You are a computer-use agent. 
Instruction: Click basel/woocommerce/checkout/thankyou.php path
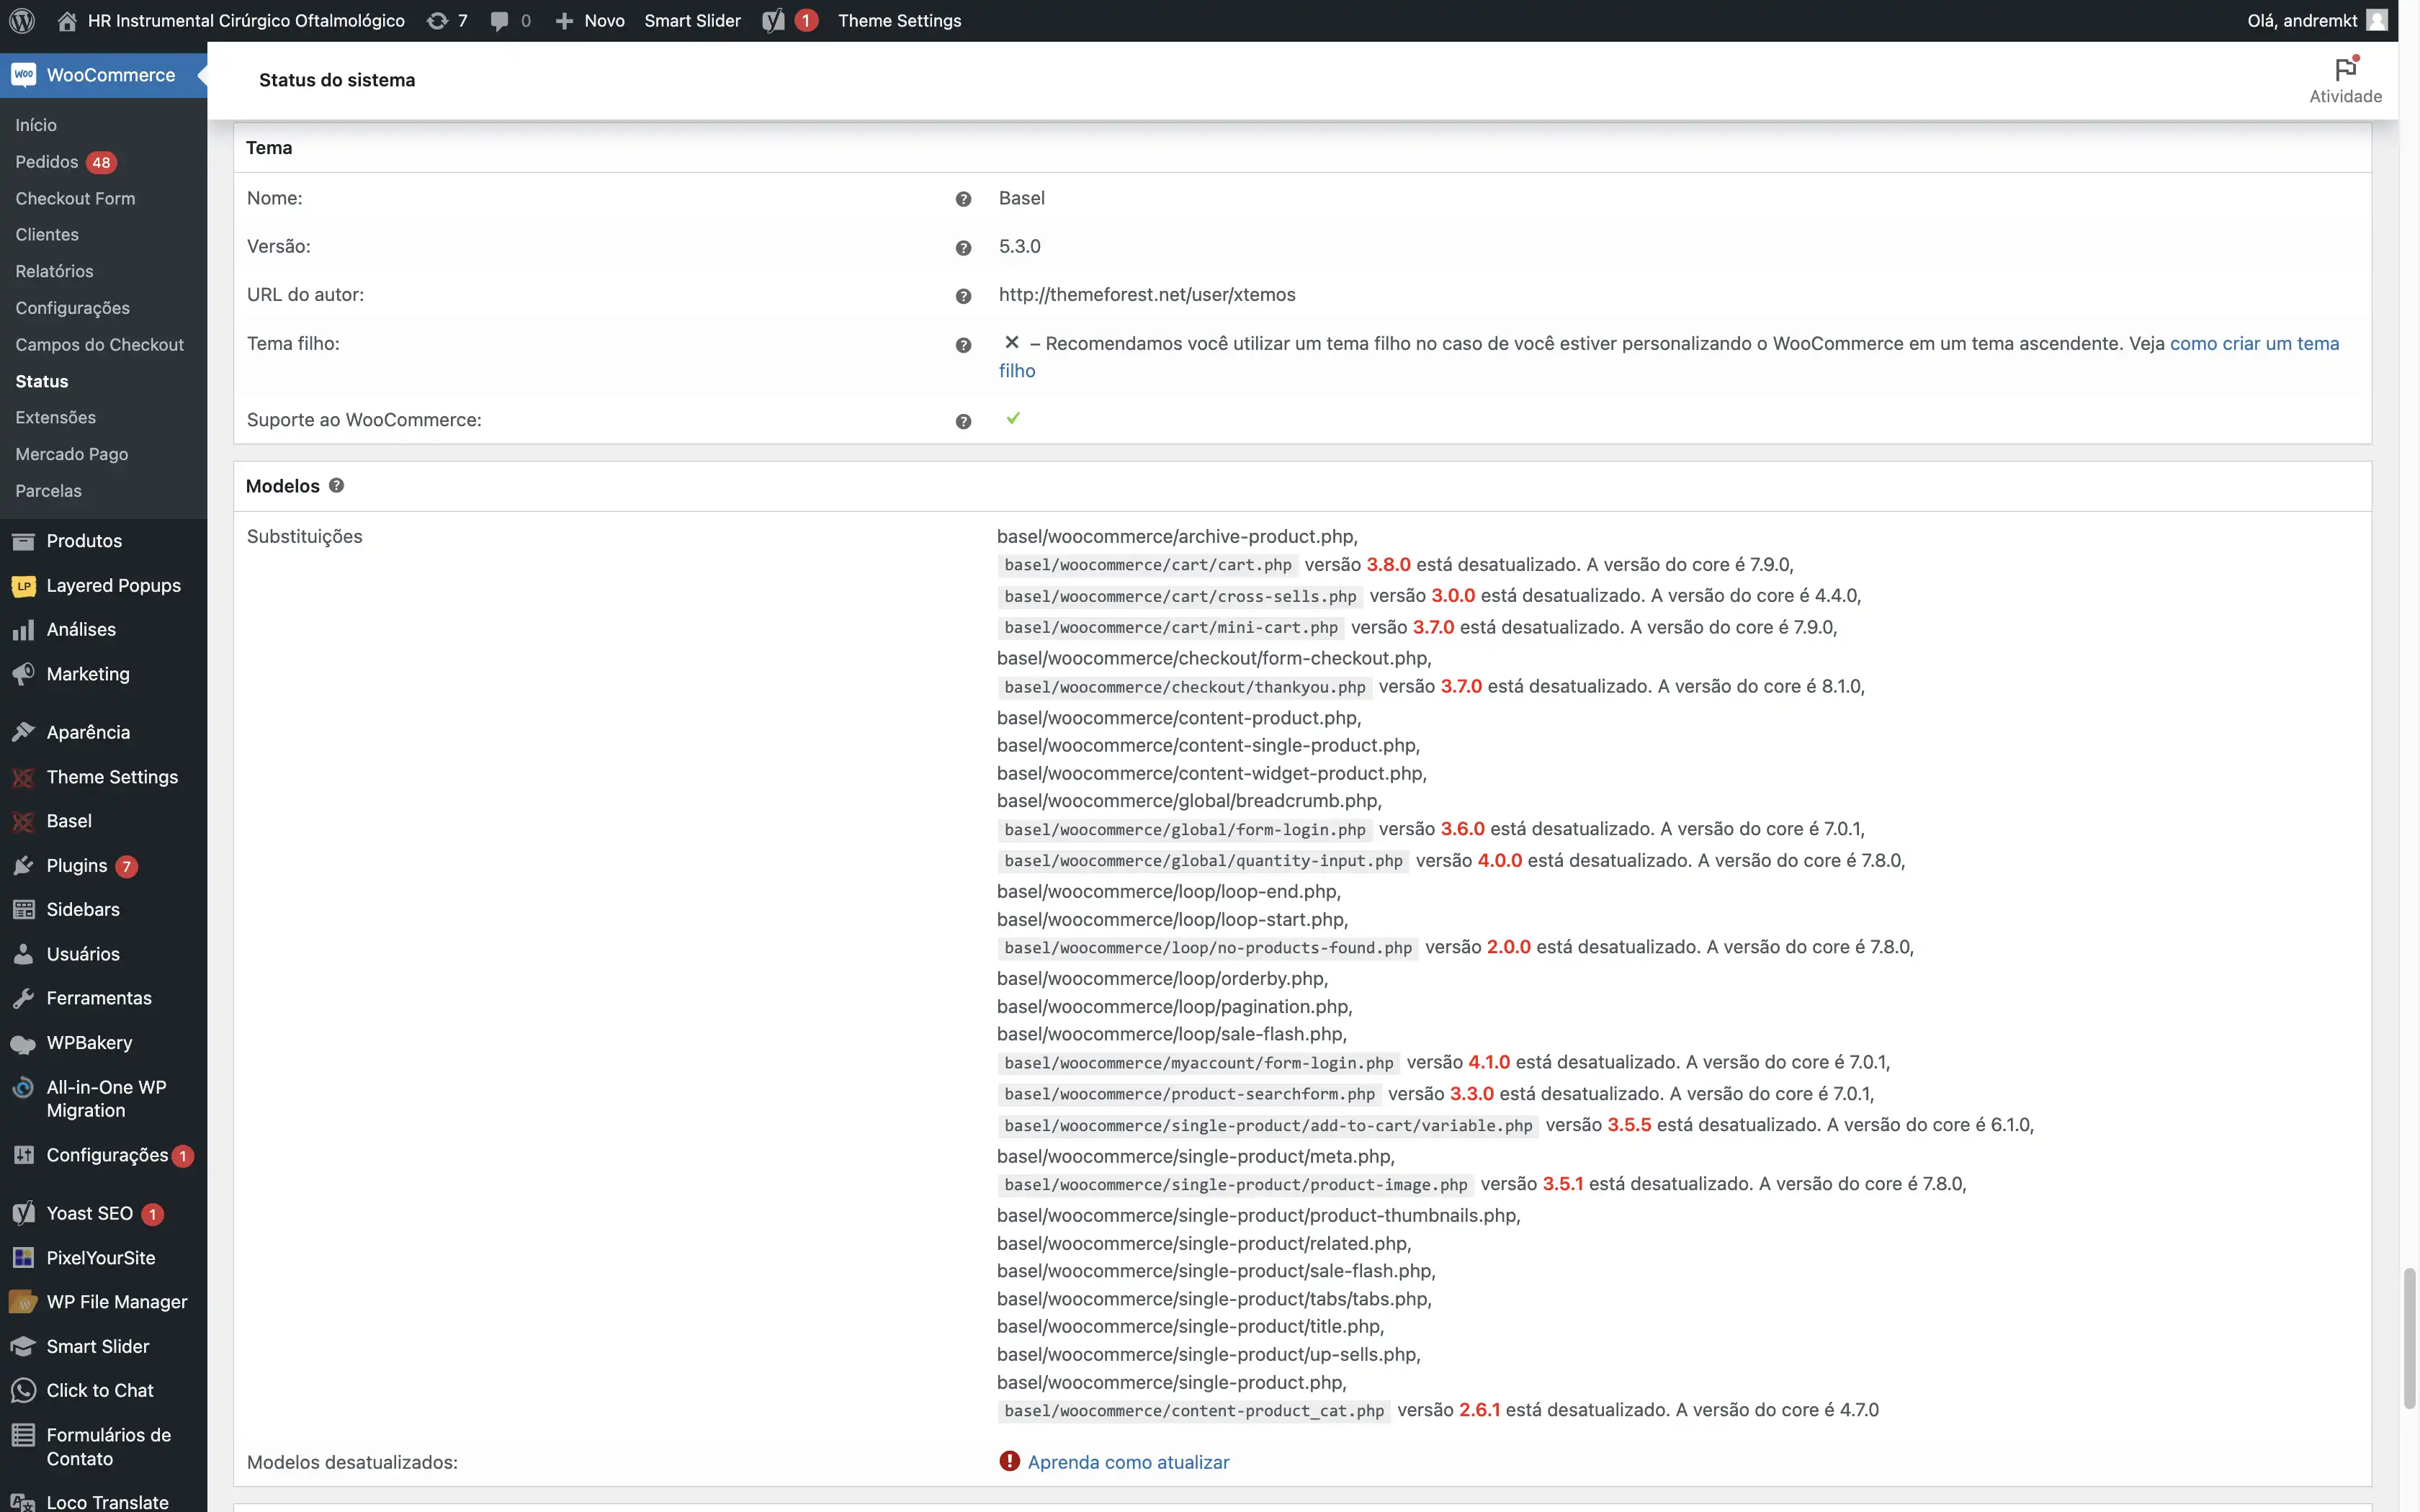click(x=1184, y=687)
